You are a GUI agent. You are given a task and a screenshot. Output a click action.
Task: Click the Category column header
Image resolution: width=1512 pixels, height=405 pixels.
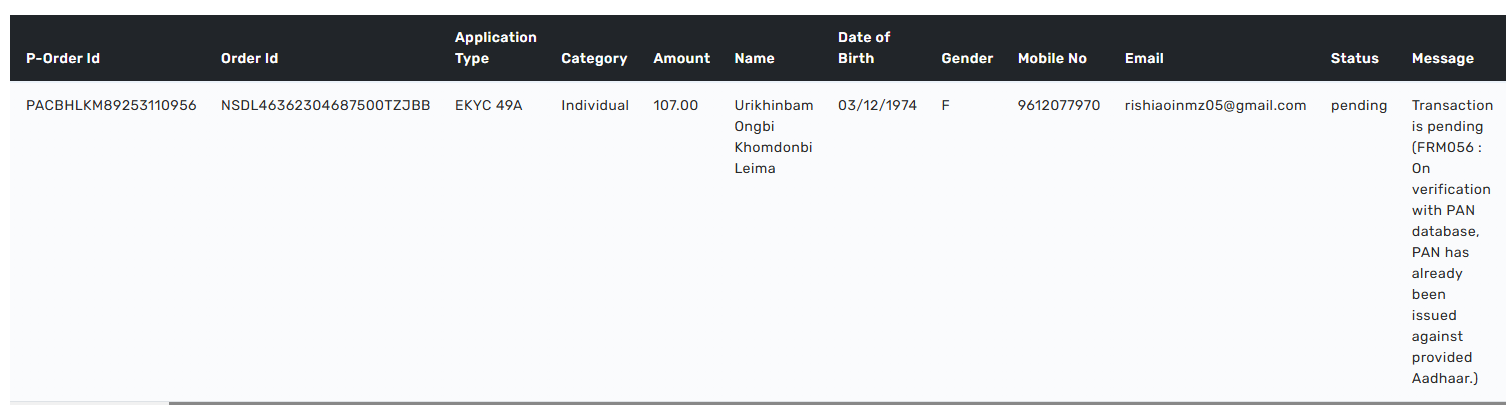[x=594, y=58]
